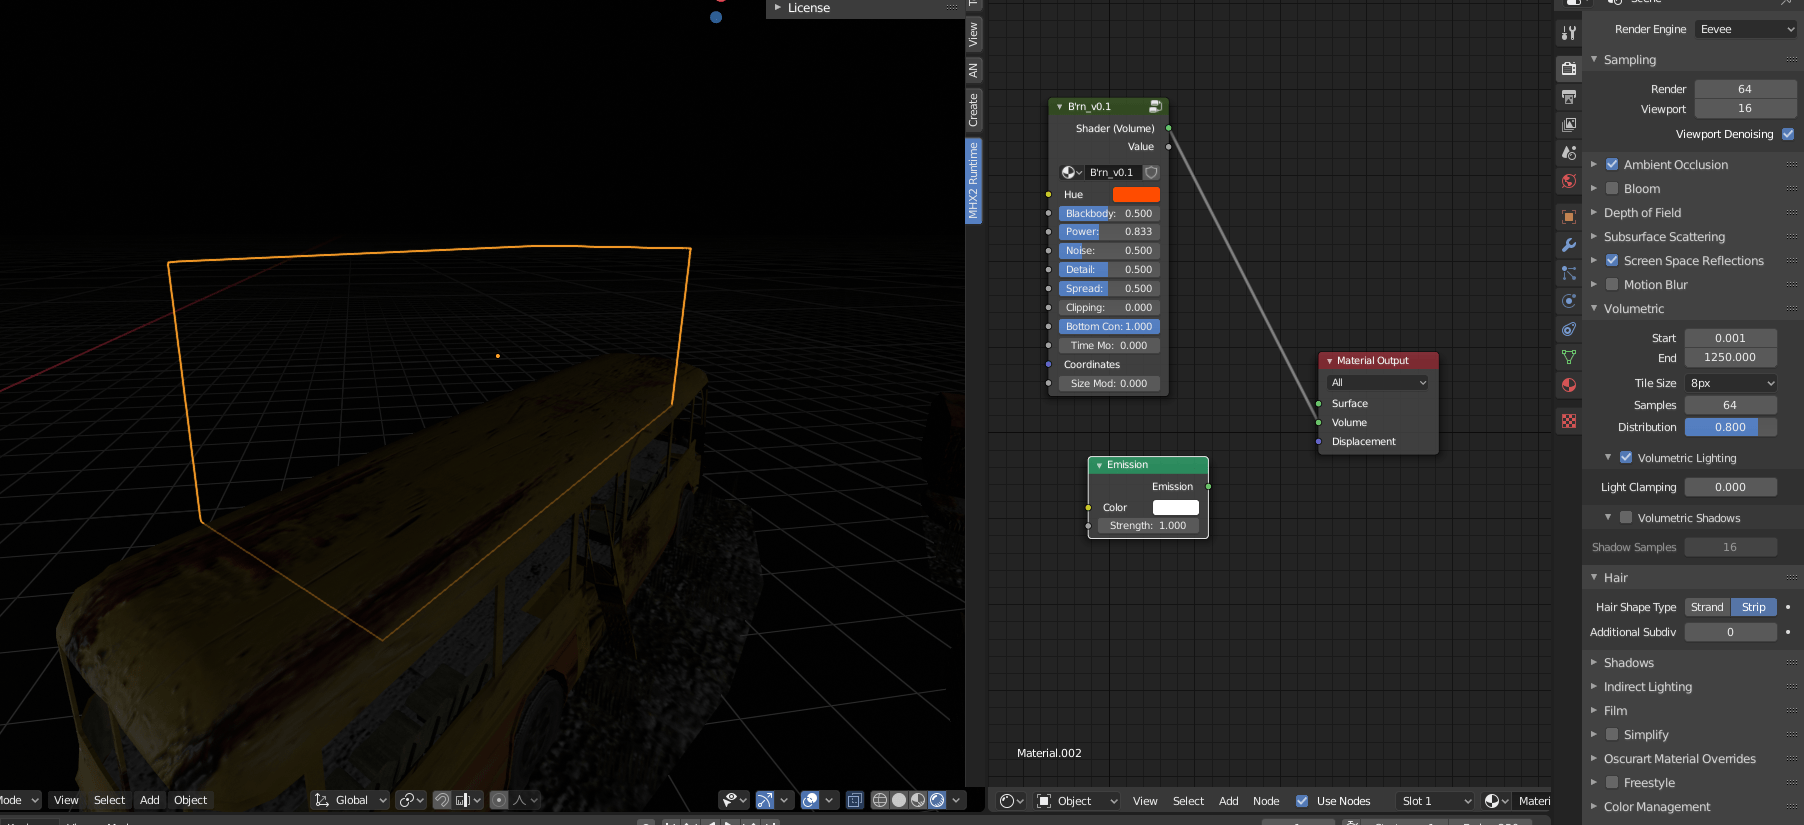Open the Object properties tab
The width and height of the screenshot is (1804, 825).
[x=1568, y=217]
